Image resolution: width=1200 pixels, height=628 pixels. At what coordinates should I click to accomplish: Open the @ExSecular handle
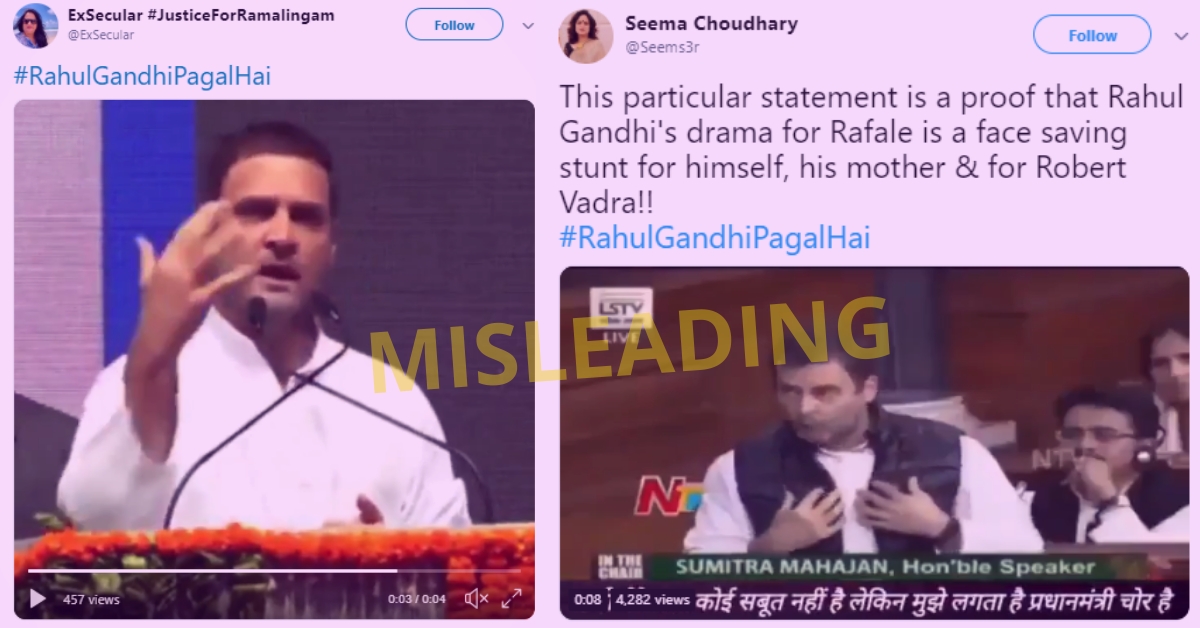coord(100,35)
